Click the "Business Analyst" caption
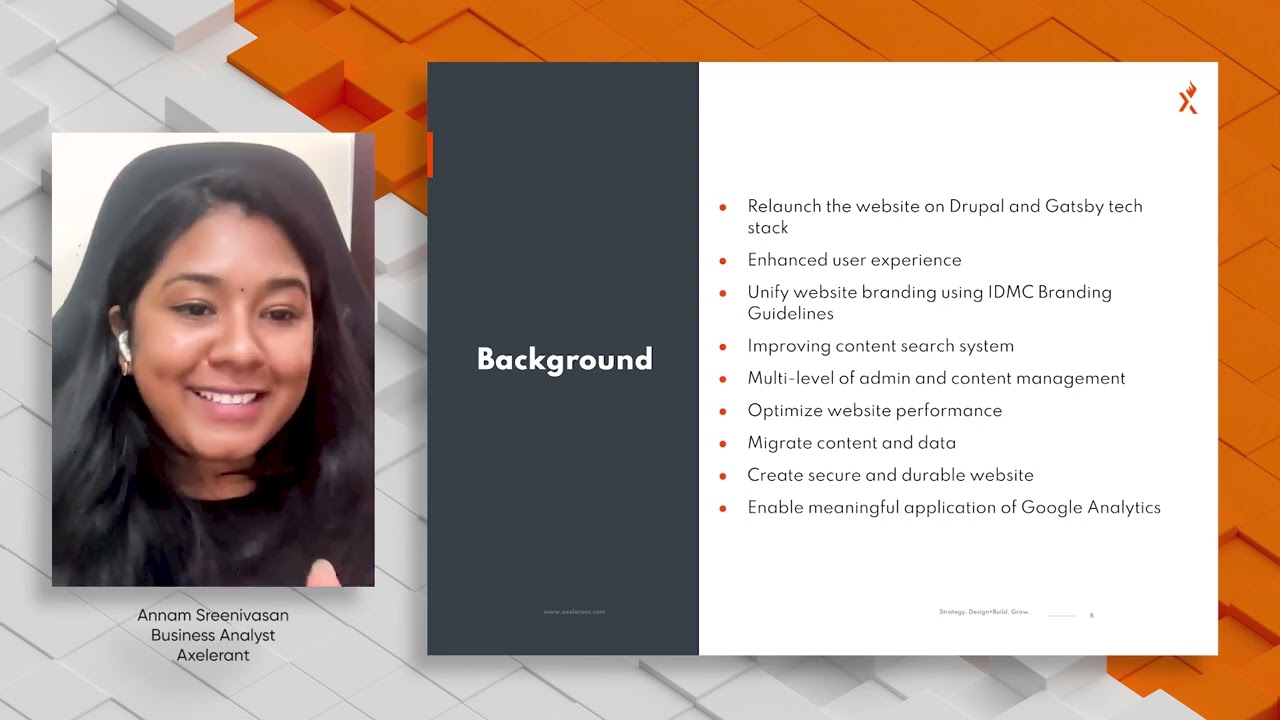The height and width of the screenshot is (720, 1280). 213,635
